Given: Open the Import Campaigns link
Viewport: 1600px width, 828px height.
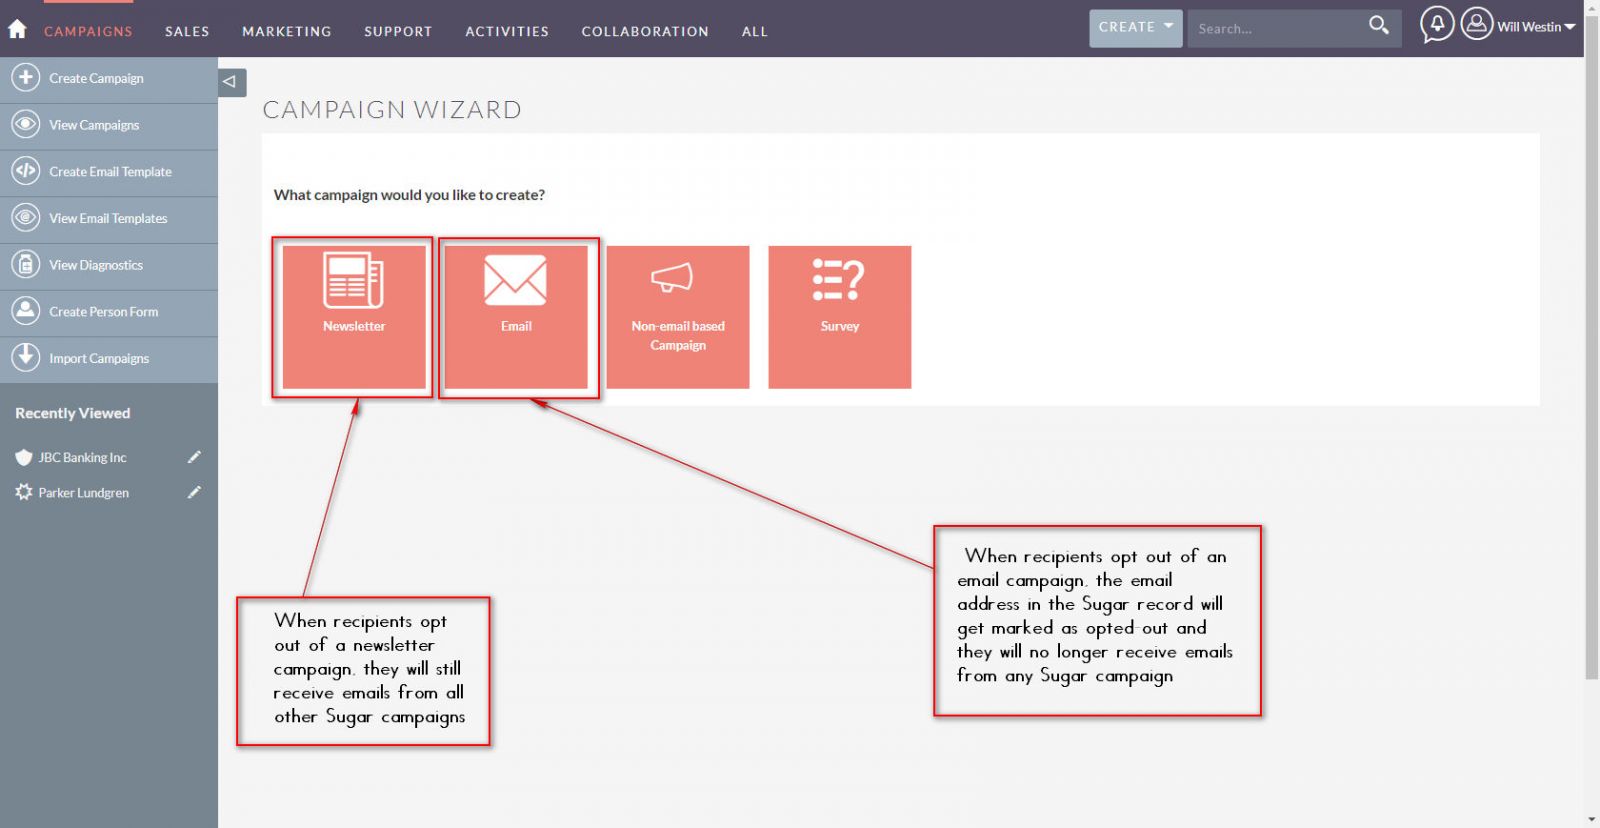Looking at the screenshot, I should (99, 358).
